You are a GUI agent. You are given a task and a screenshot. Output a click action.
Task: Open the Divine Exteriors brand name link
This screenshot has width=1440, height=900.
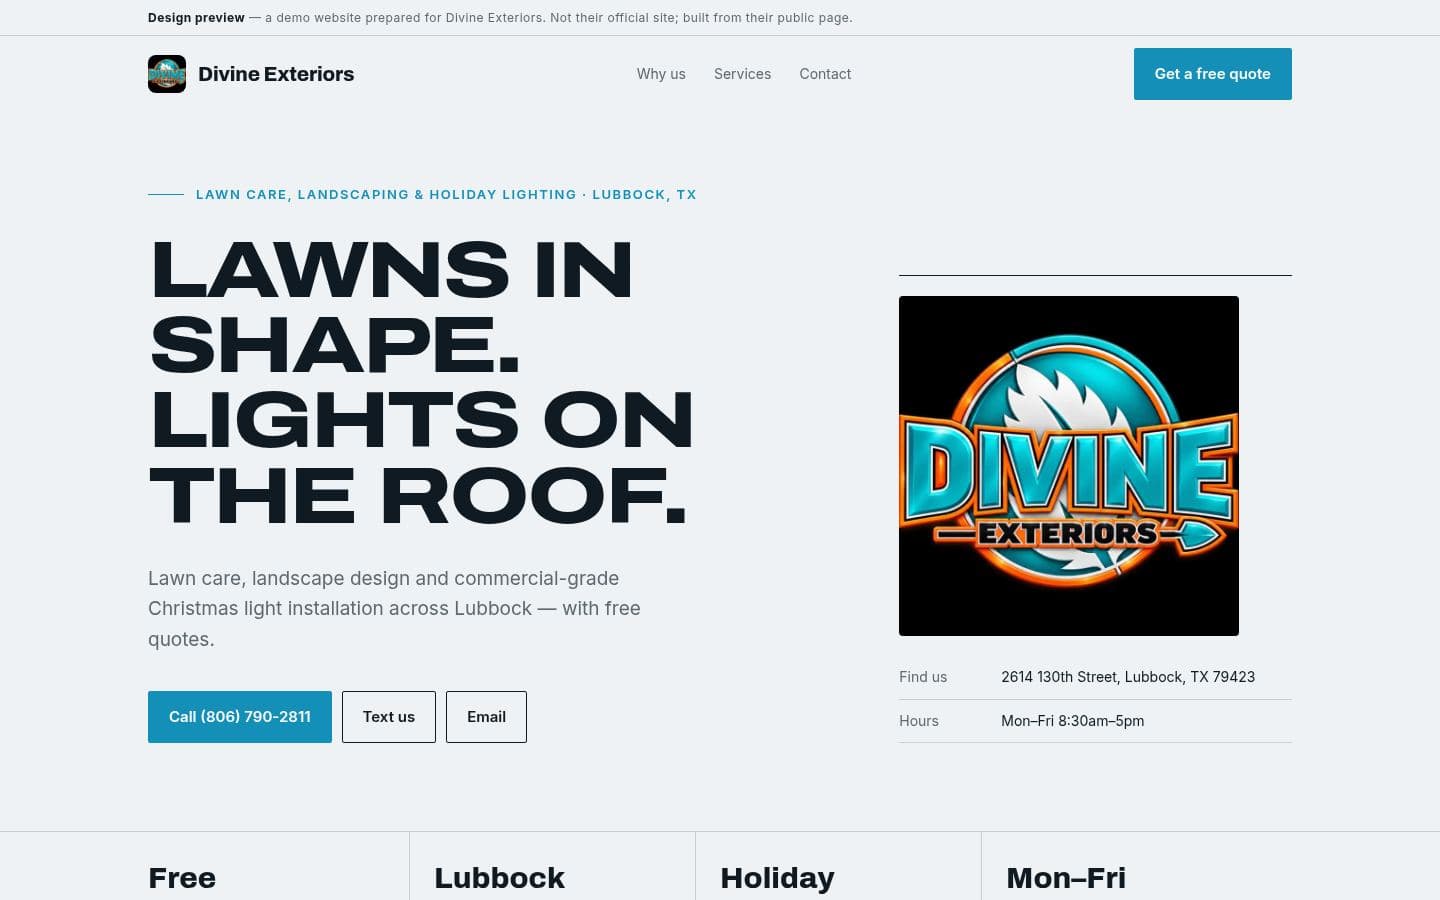tap(276, 74)
